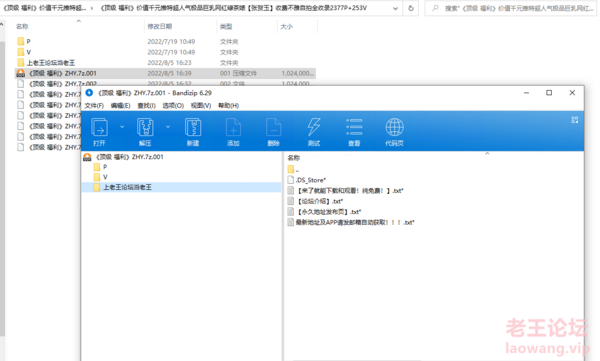Open the 选项(O) menu in Bandizip
600x361 pixels.
point(173,106)
